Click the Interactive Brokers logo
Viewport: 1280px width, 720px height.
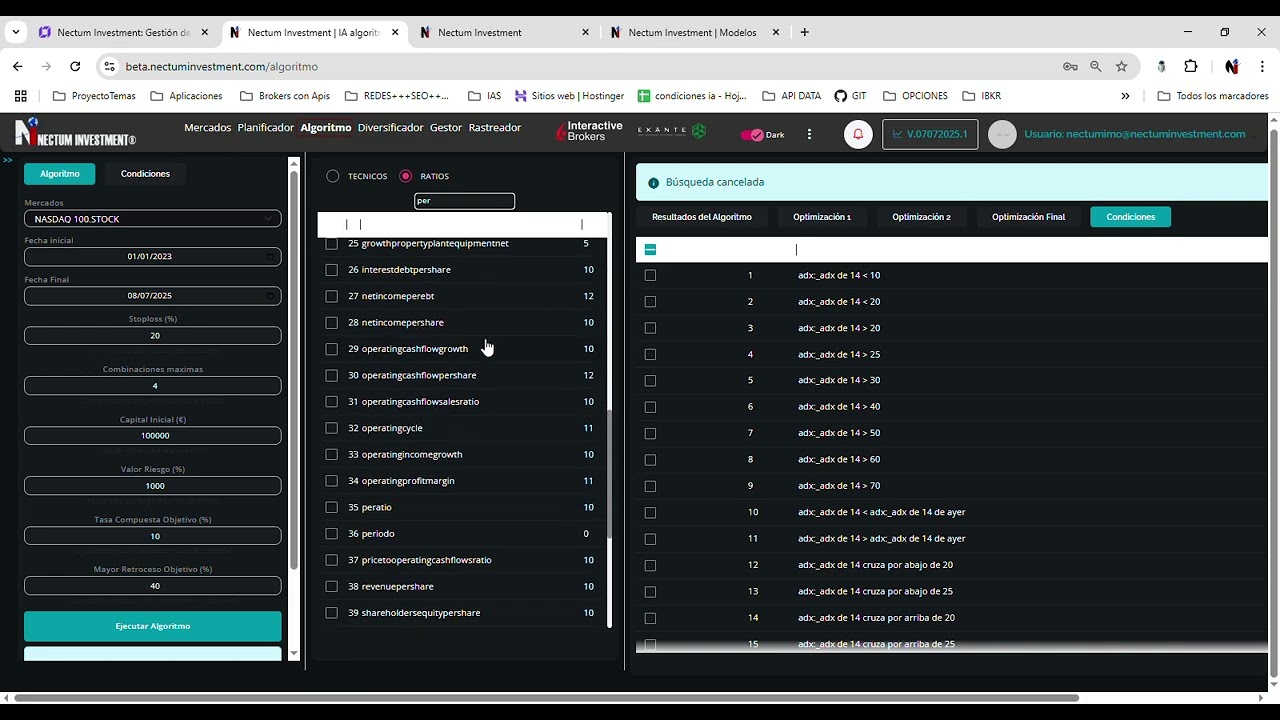[x=589, y=132]
